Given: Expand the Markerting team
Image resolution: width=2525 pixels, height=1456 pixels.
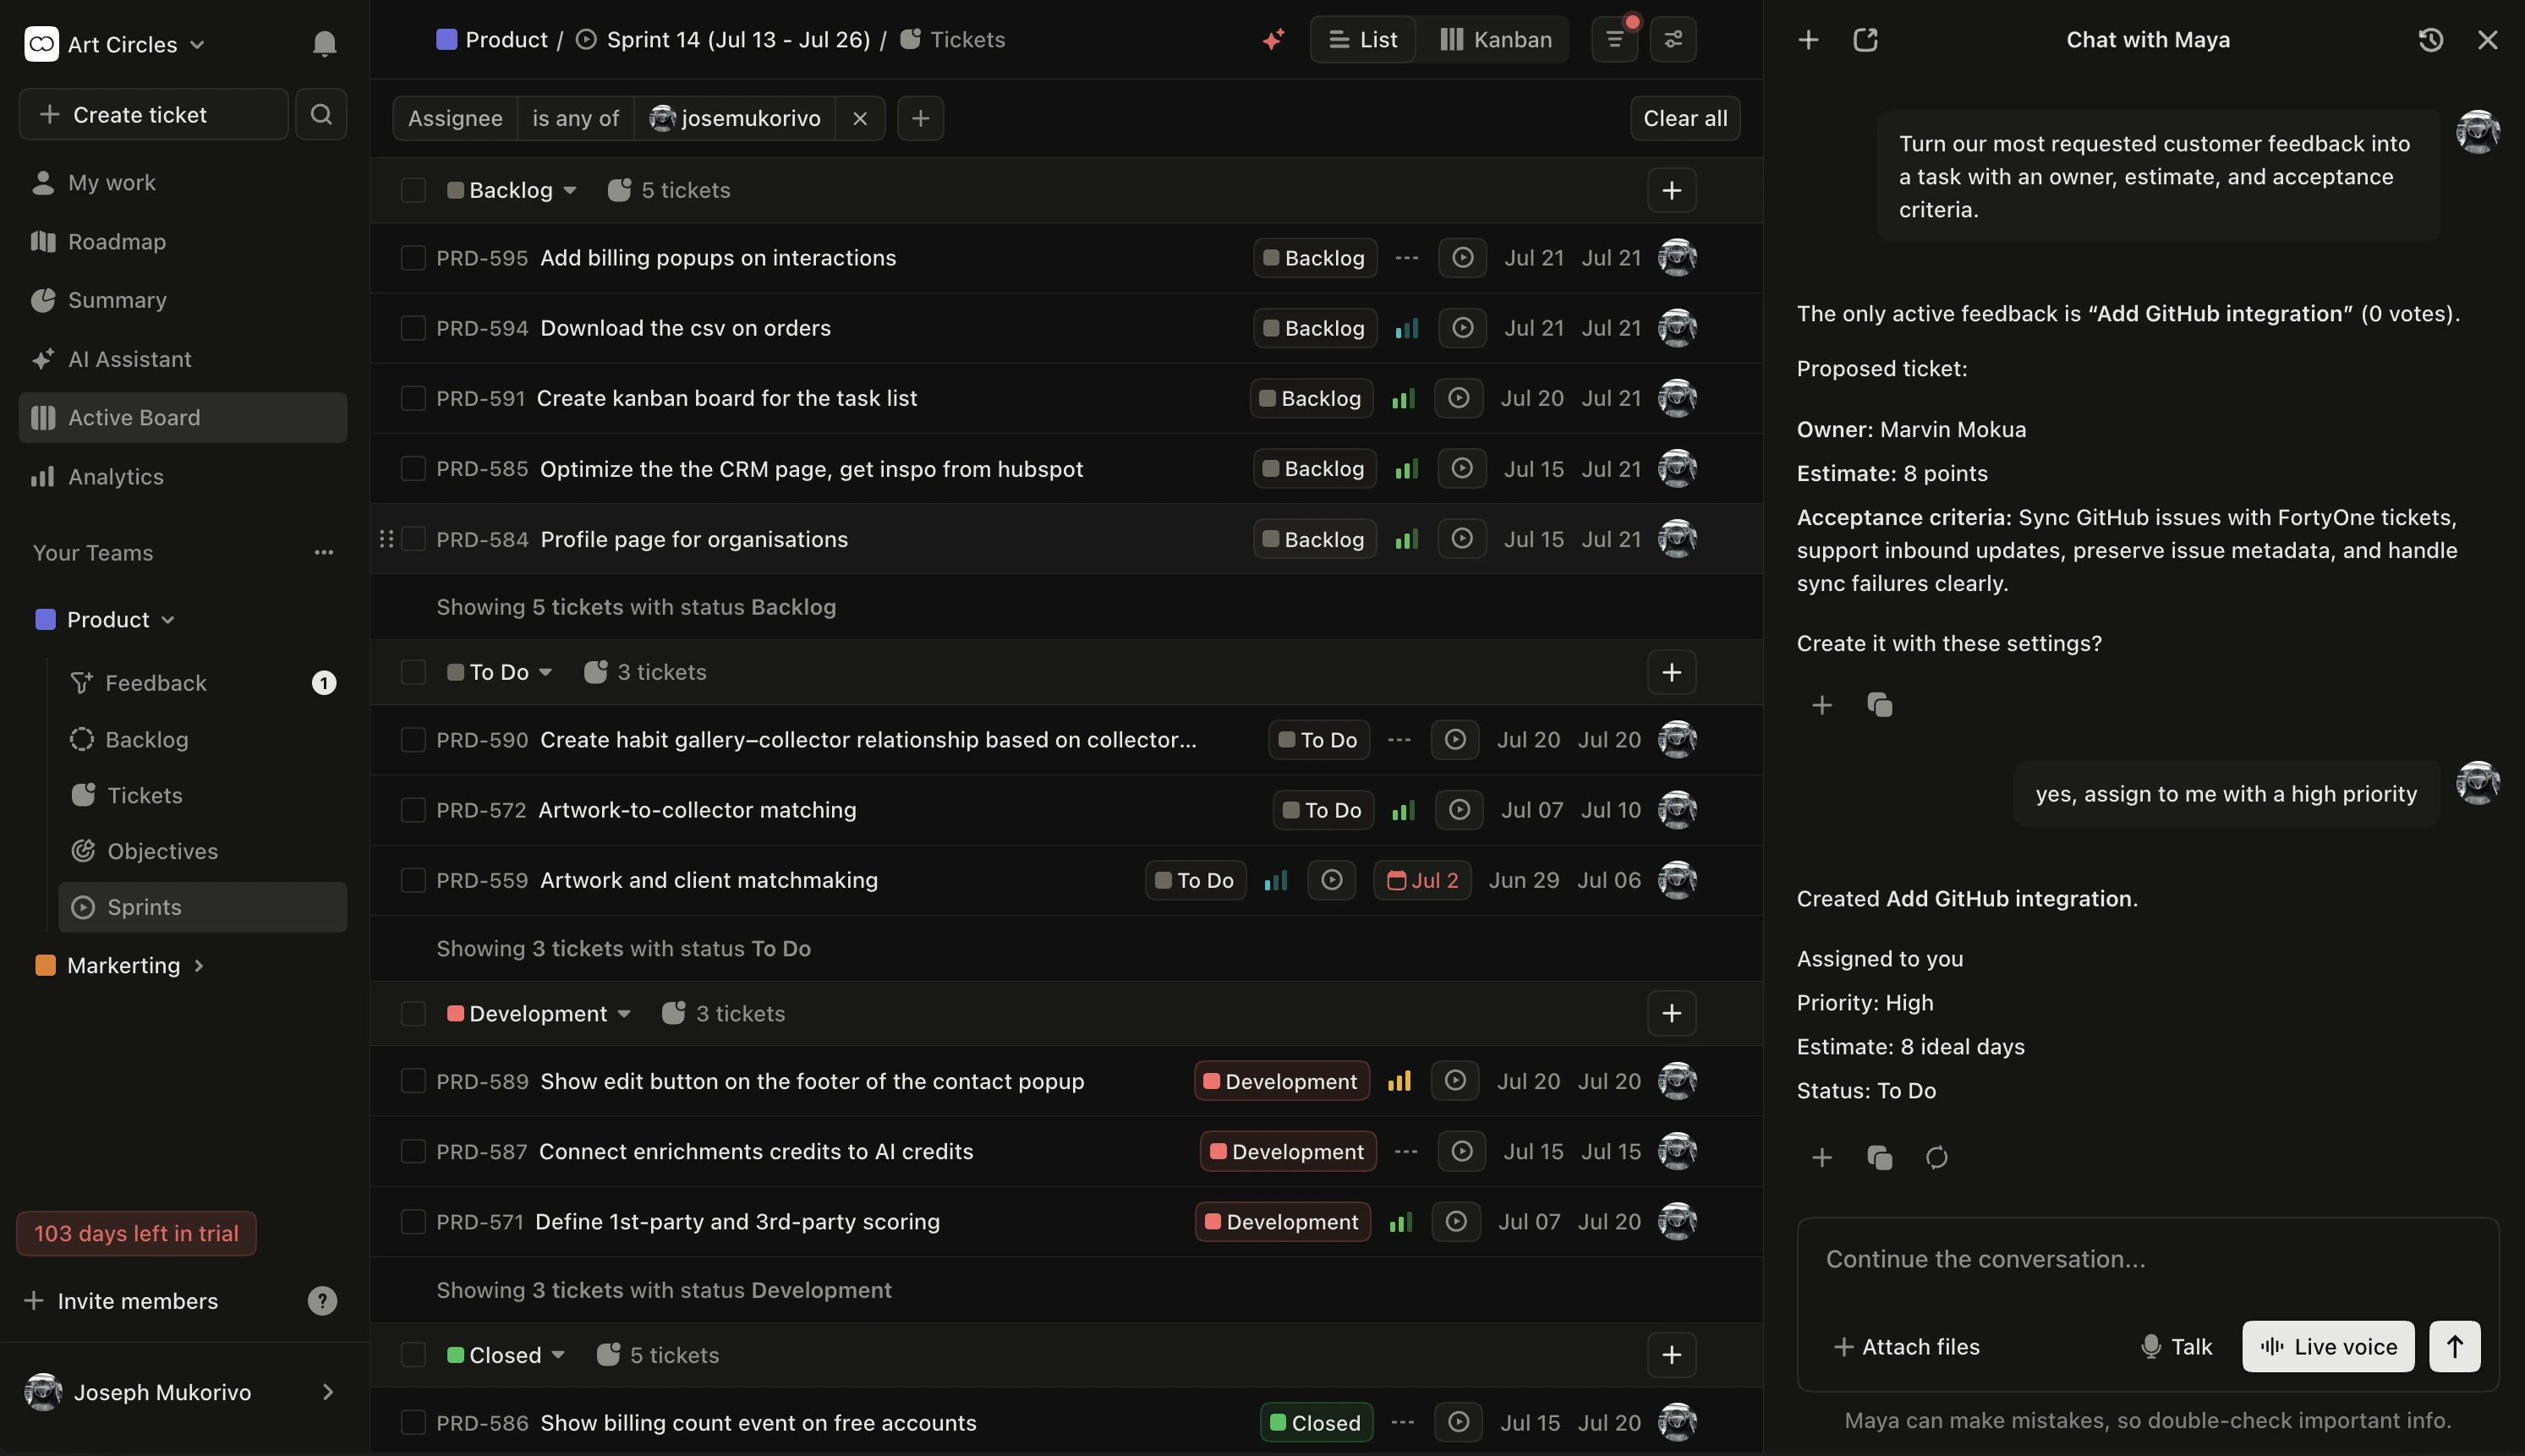Looking at the screenshot, I should 199,965.
